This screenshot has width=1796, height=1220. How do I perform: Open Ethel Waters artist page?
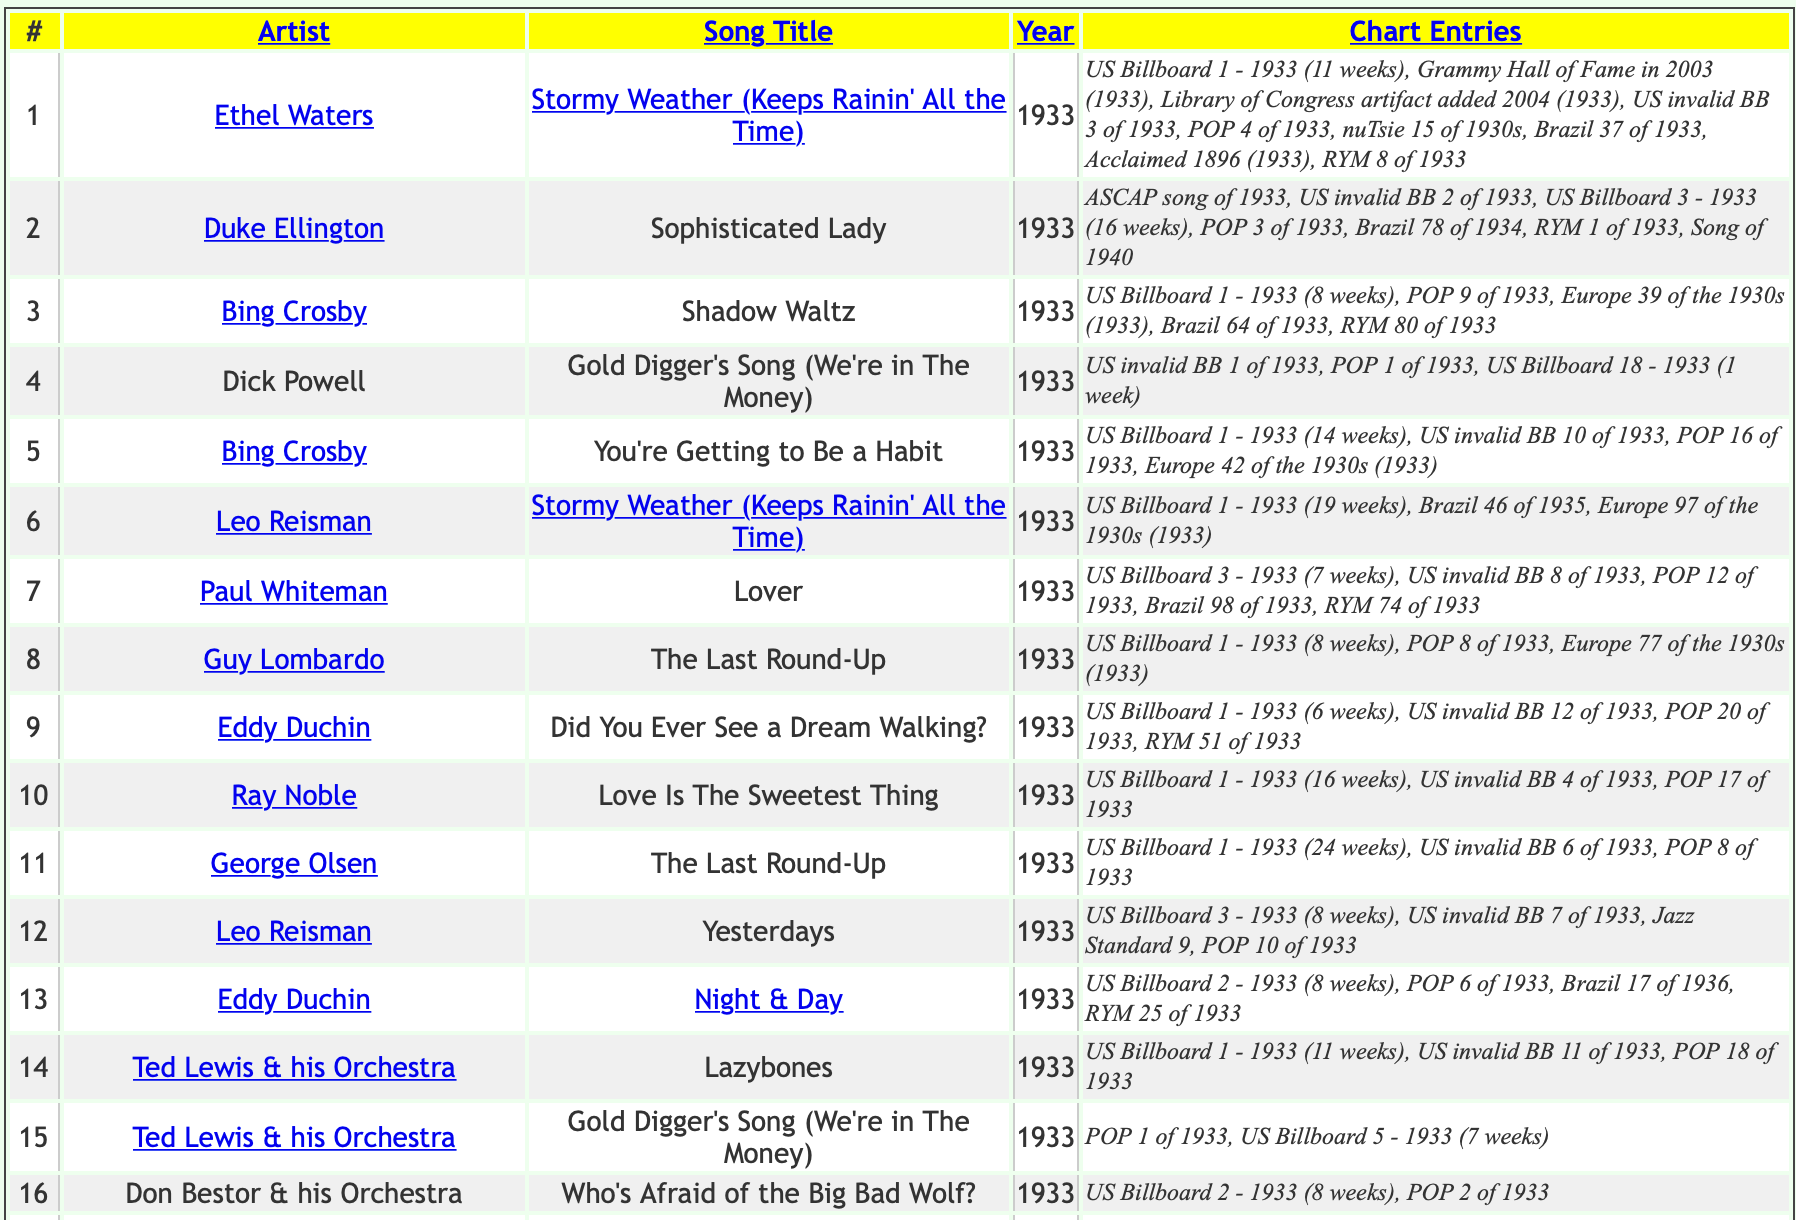click(x=294, y=115)
